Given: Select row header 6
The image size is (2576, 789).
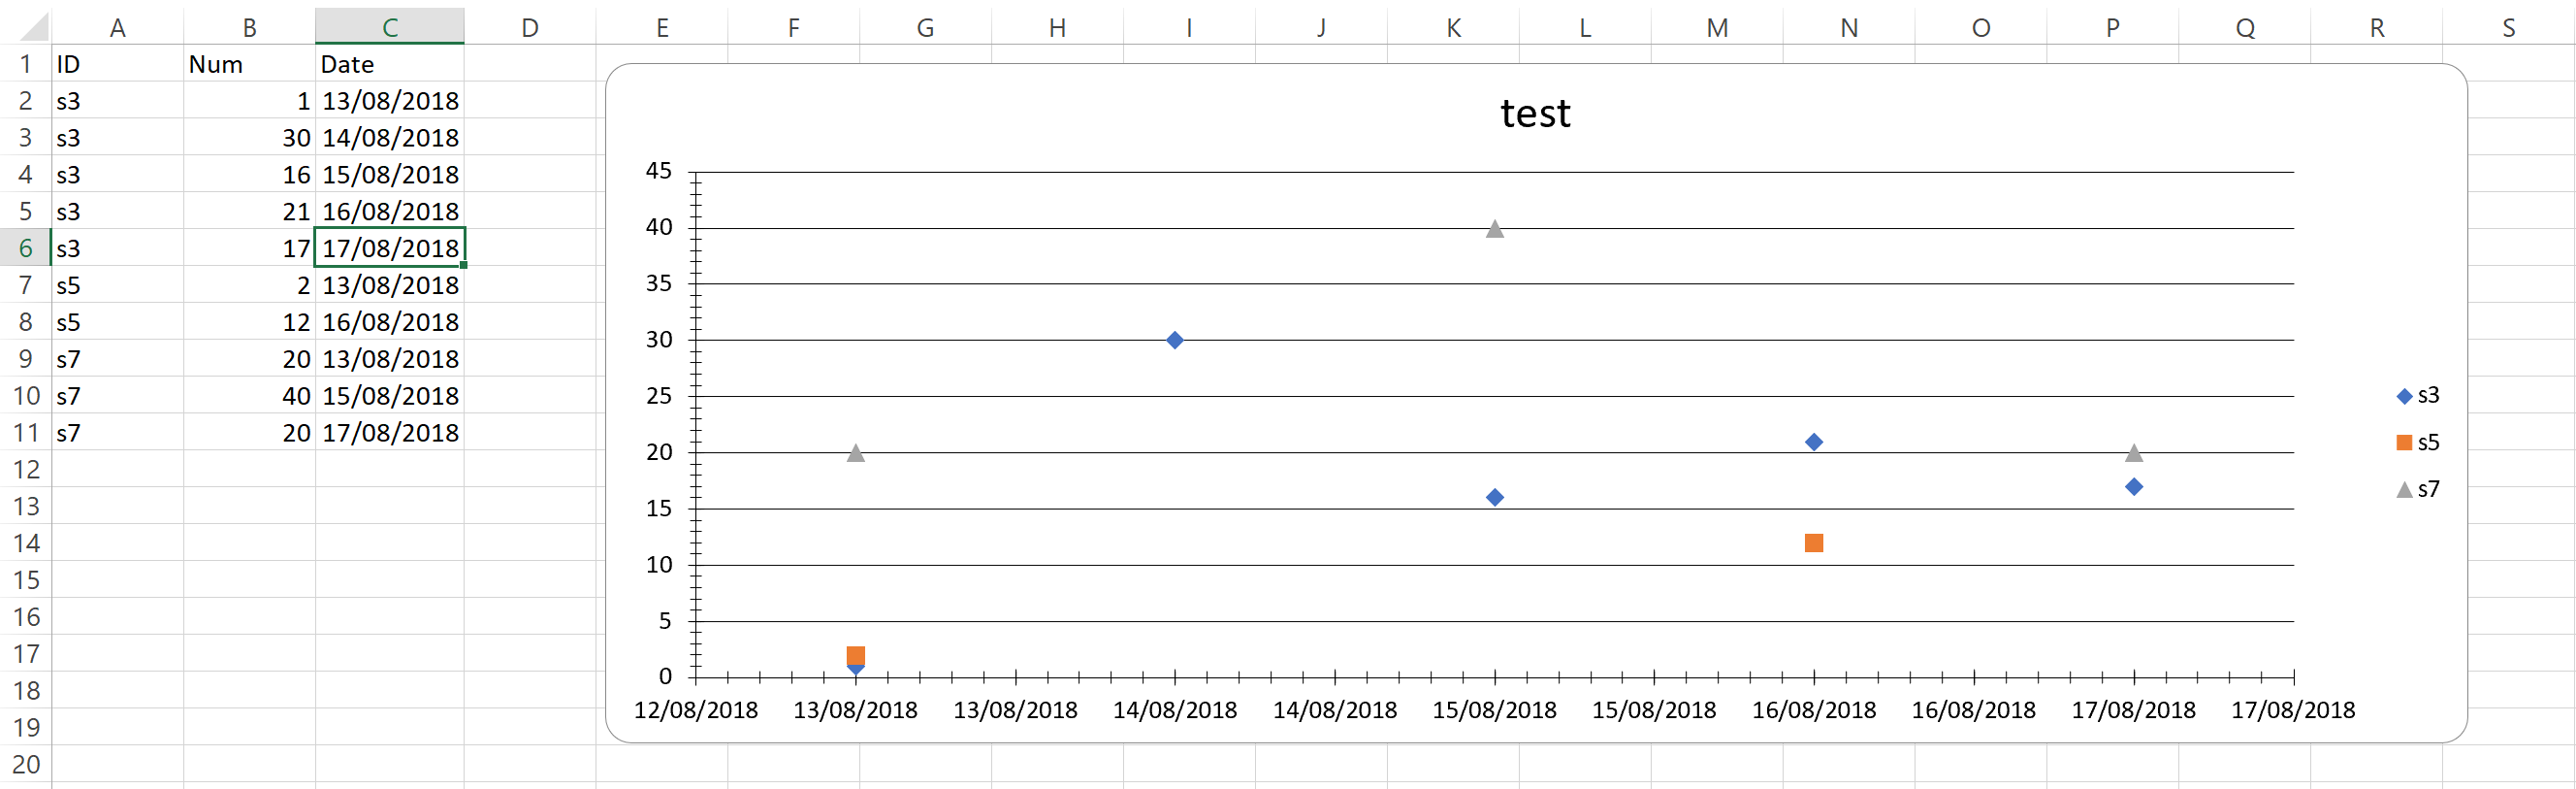Looking at the screenshot, I should click(26, 248).
